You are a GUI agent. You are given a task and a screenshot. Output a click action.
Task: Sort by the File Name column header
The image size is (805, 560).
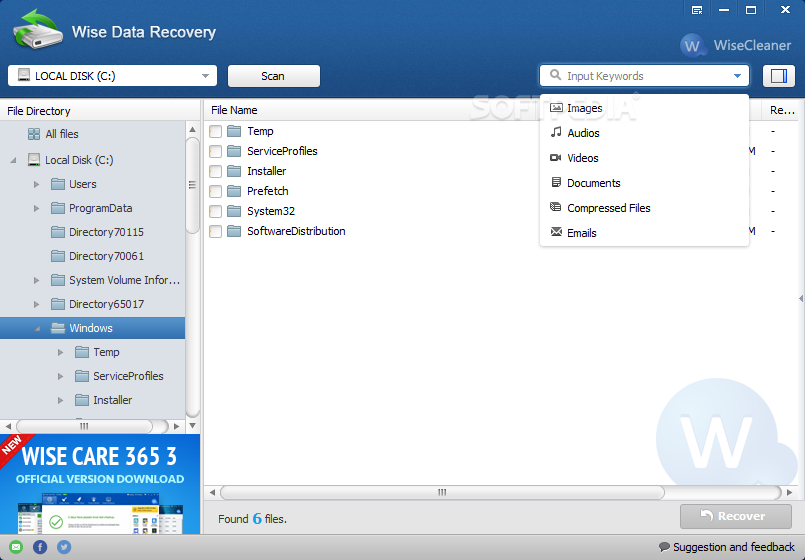tap(234, 110)
